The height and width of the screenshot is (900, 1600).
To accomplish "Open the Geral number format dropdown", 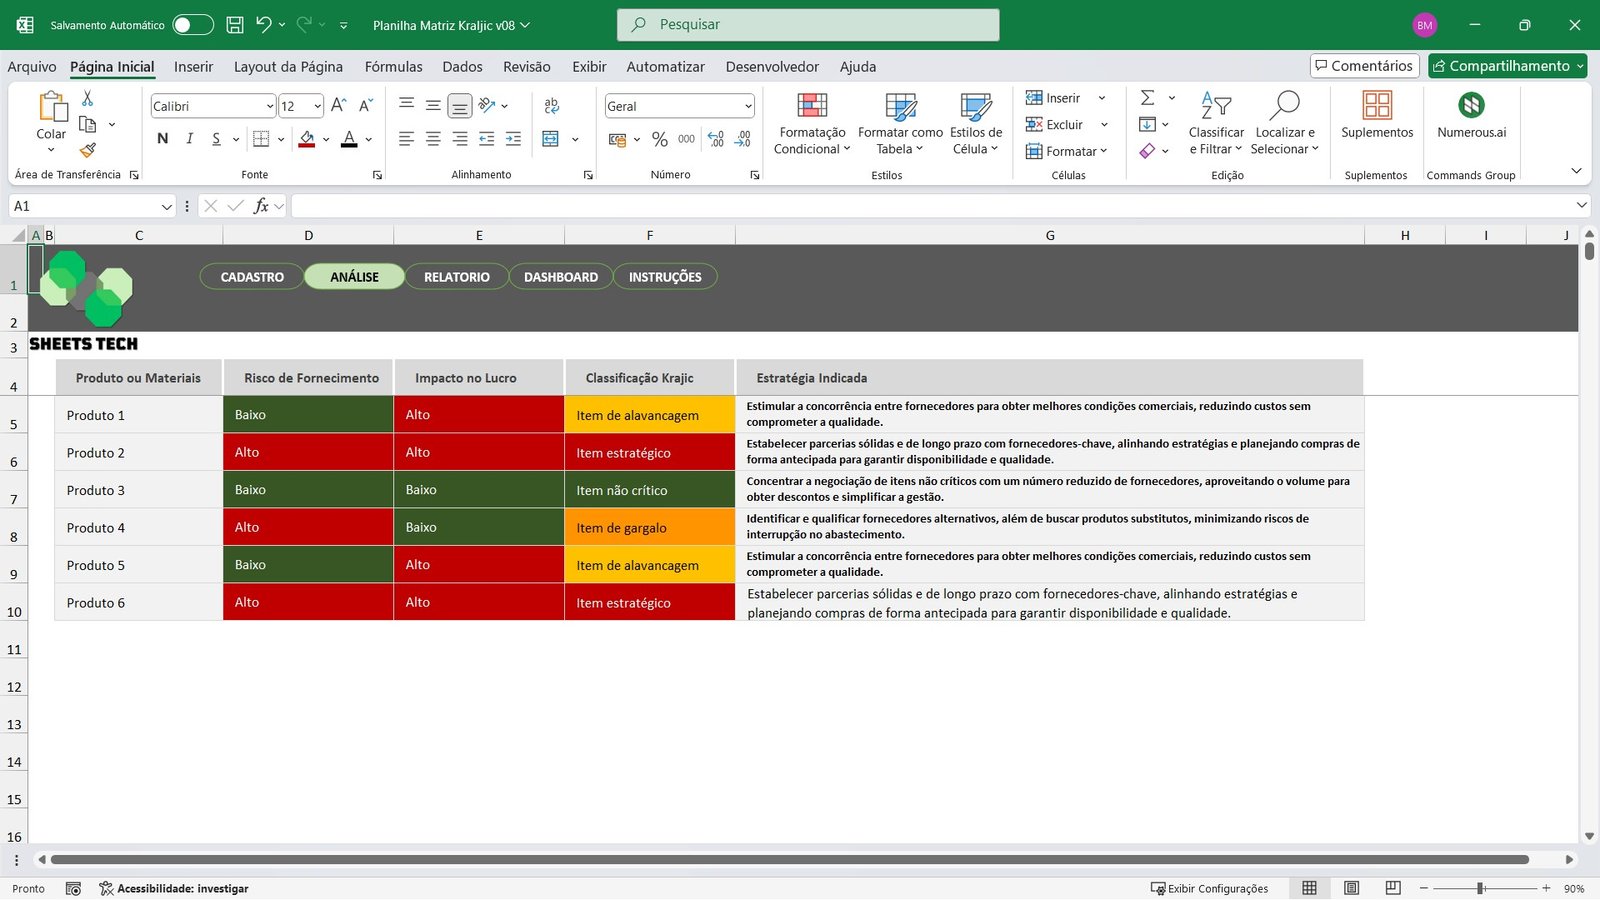I will (x=748, y=106).
